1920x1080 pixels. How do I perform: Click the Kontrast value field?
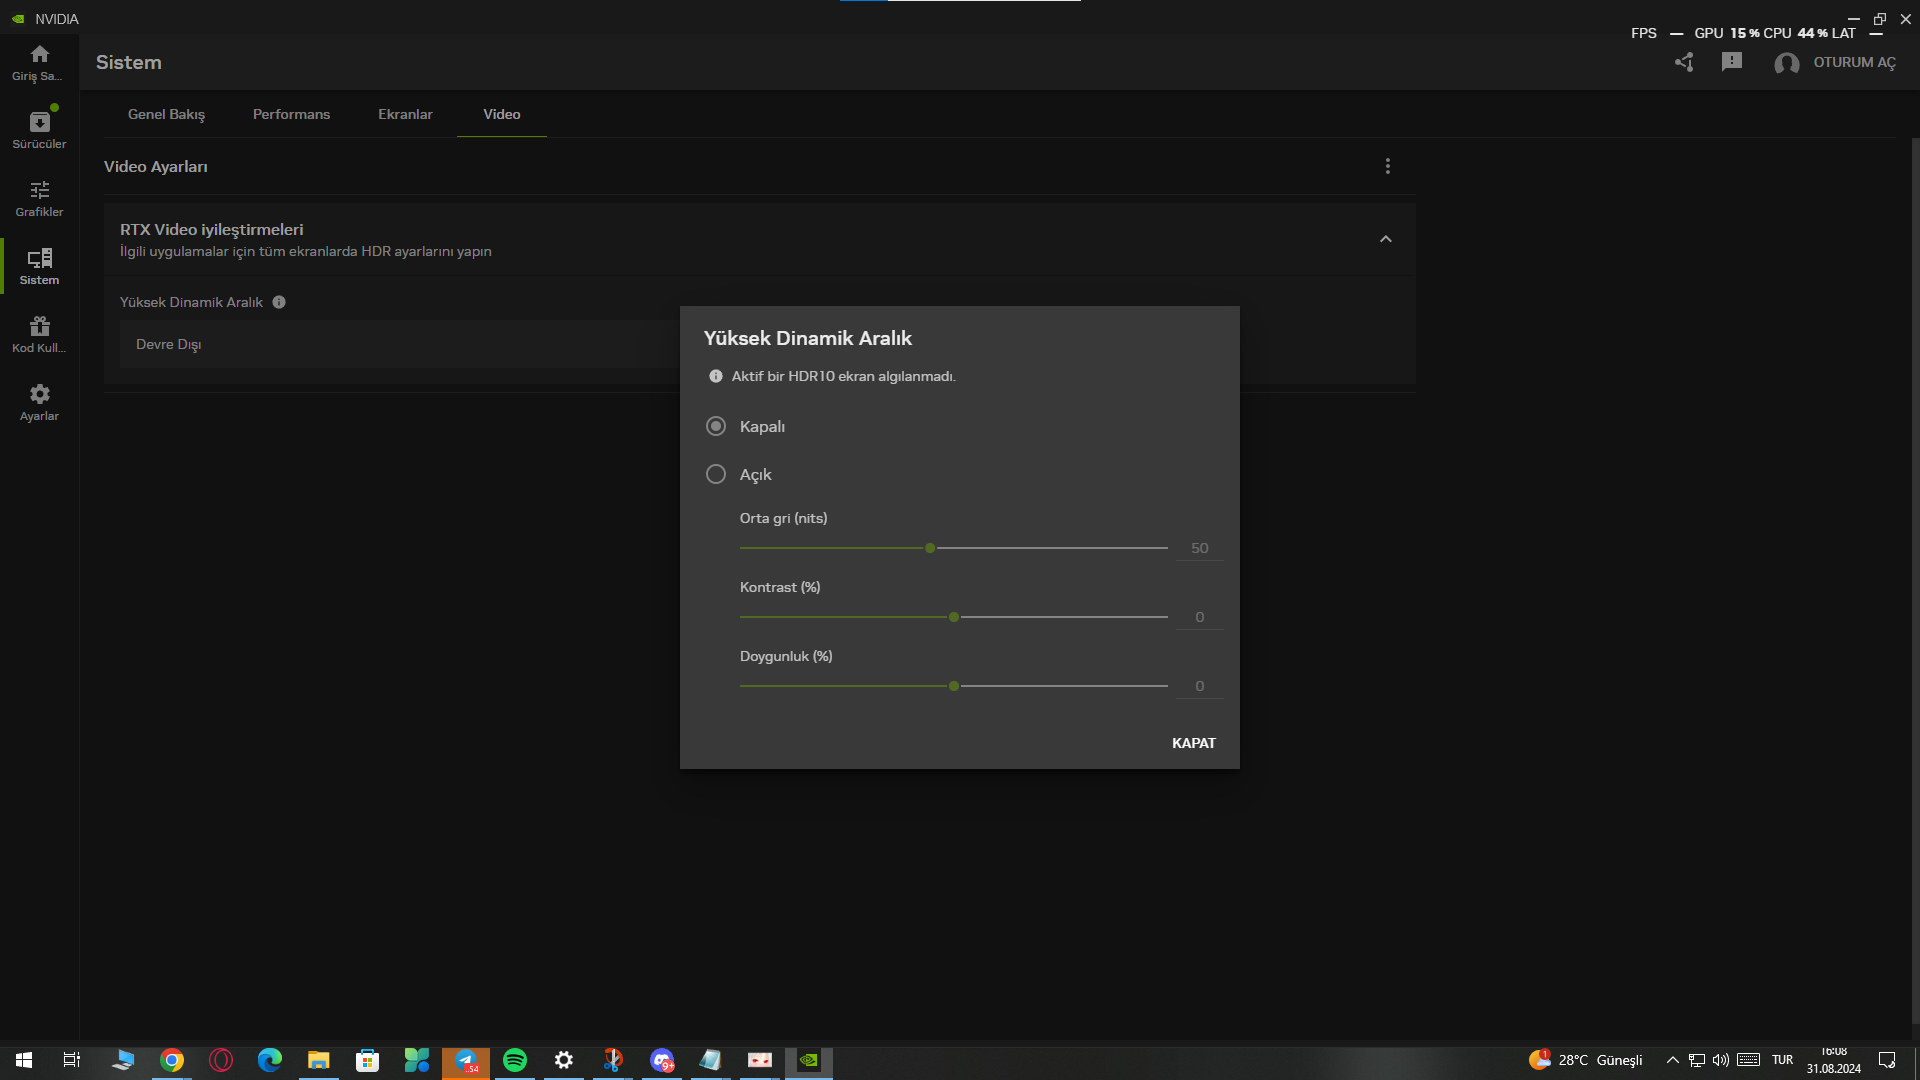point(1199,617)
